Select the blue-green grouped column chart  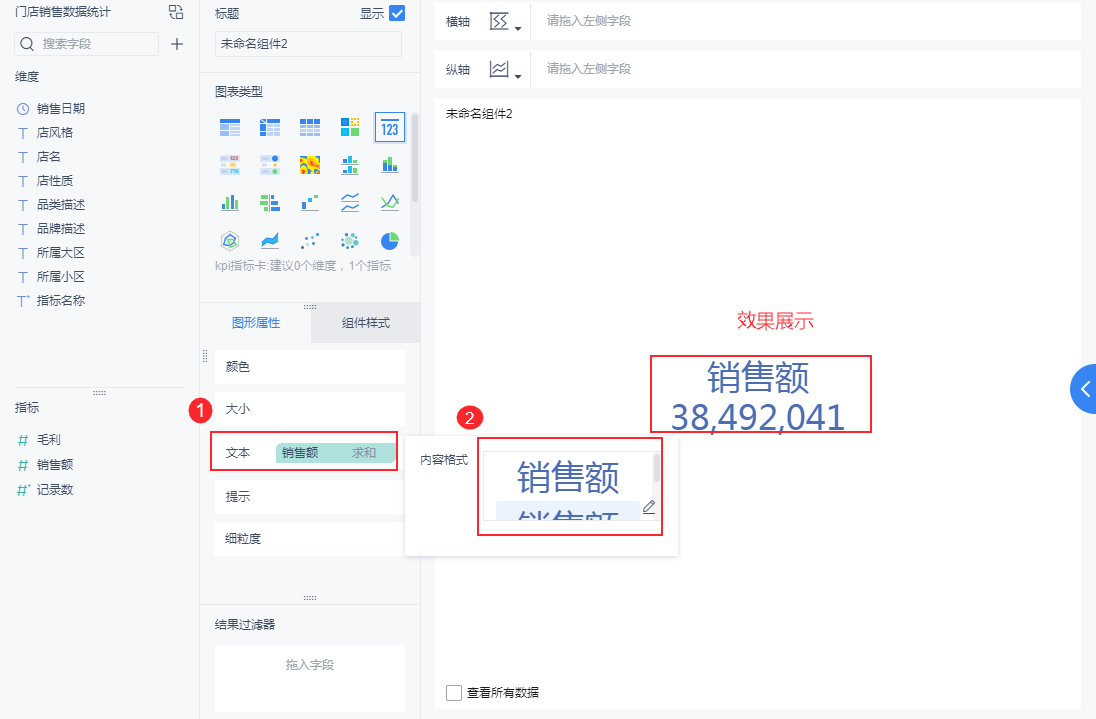[x=230, y=203]
